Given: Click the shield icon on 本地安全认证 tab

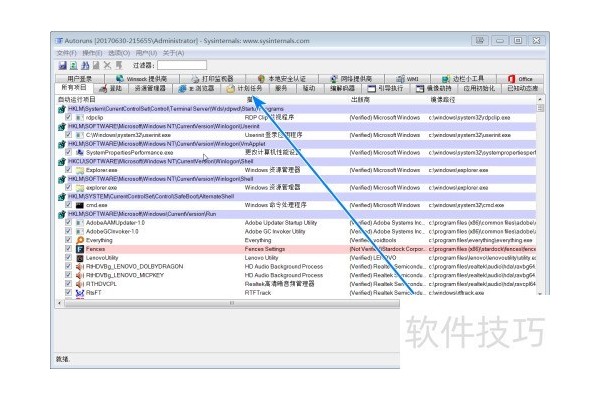Looking at the screenshot, I should [261, 79].
